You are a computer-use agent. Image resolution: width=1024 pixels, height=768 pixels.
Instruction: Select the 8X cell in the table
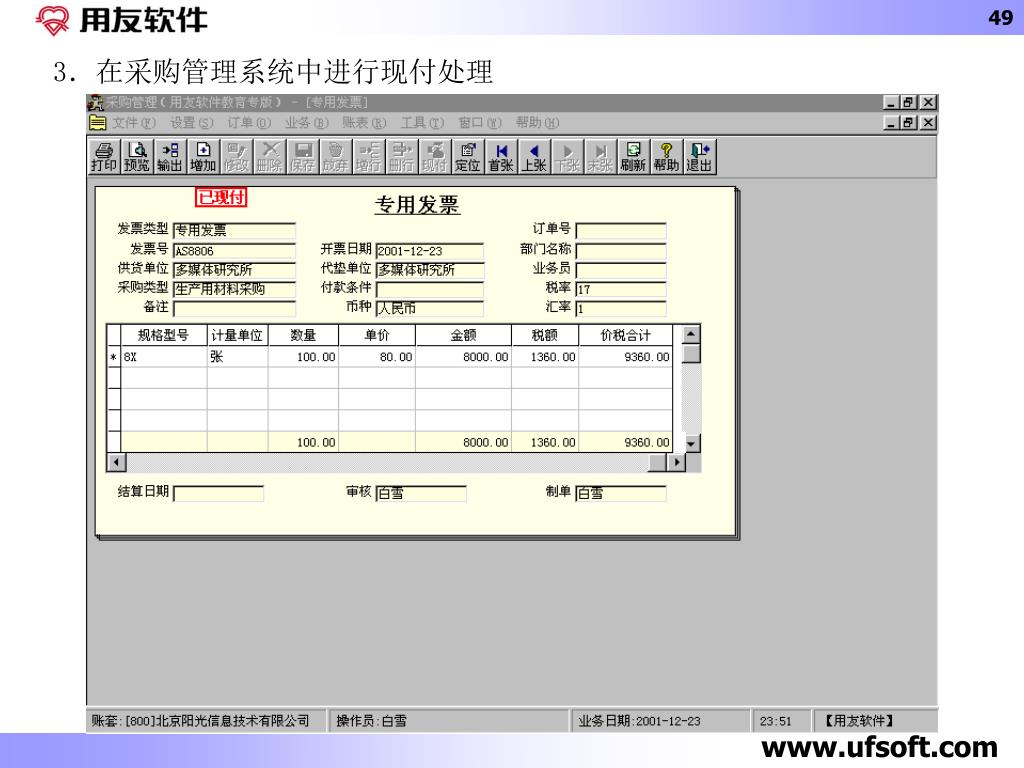click(164, 357)
